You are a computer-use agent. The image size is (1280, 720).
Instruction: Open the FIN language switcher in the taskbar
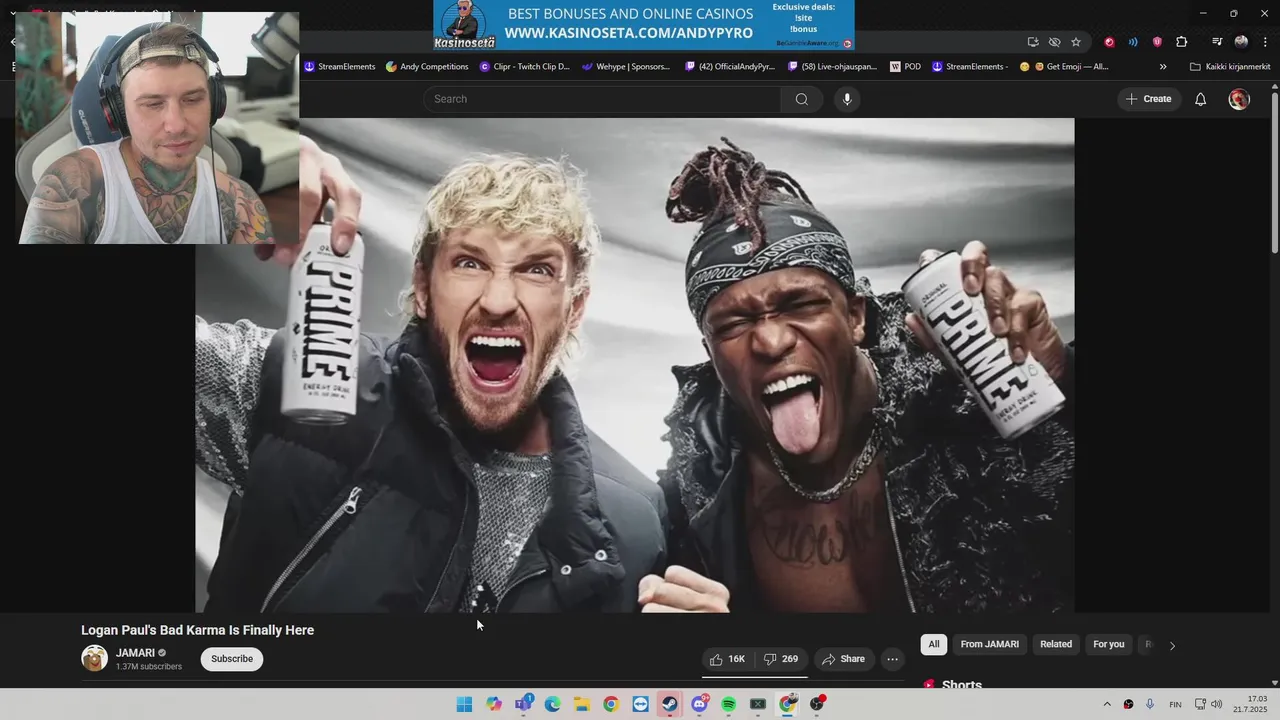coord(1176,704)
